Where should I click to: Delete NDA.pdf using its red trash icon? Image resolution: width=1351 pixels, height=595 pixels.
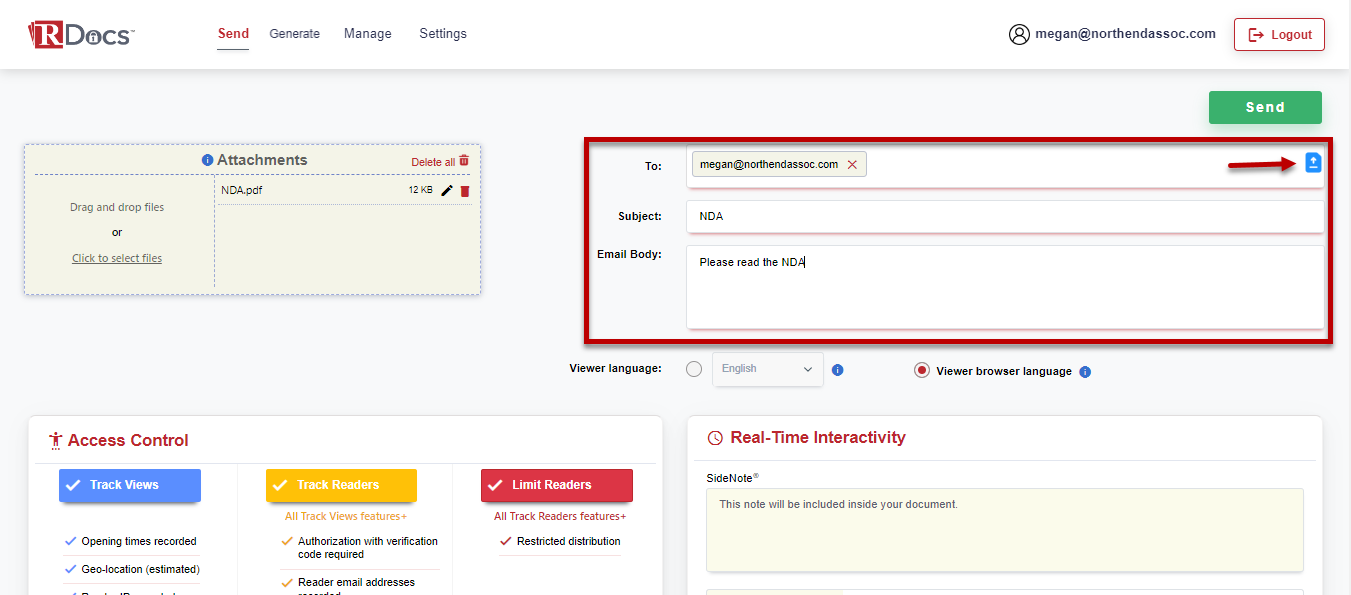tap(463, 189)
